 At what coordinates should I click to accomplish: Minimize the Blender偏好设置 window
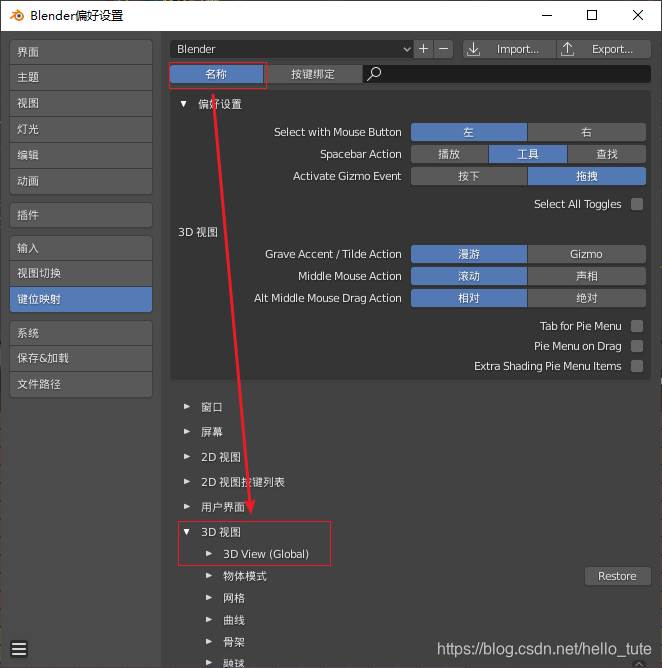tap(547, 15)
